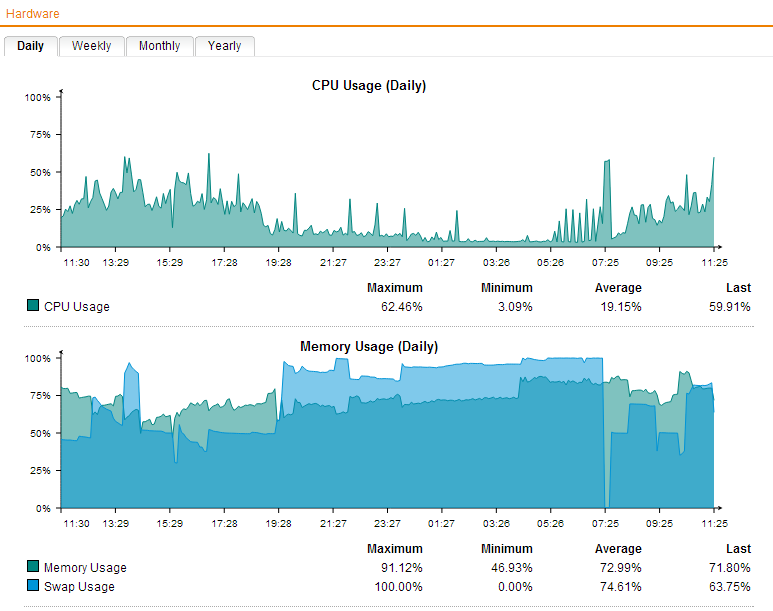773x611 pixels.
Task: Click the CPU Usage legend label
Action: 77,307
